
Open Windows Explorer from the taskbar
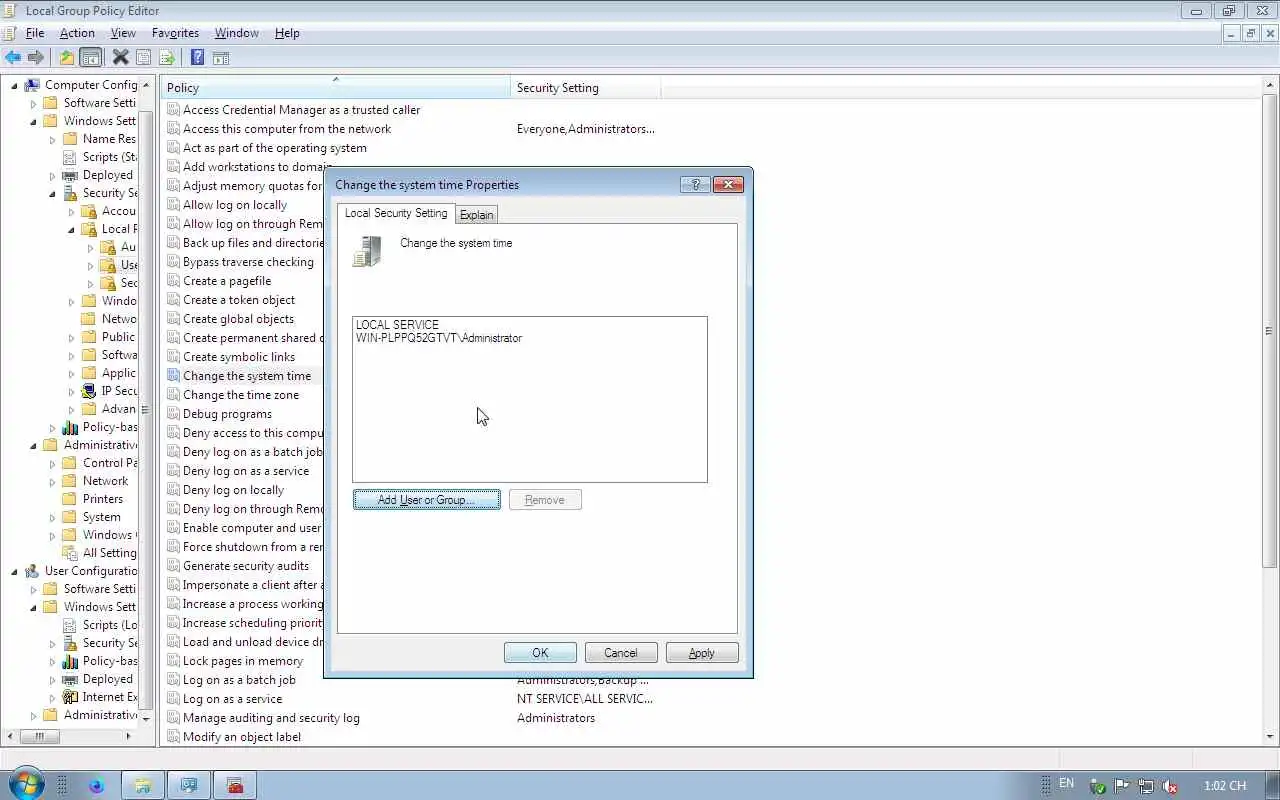click(142, 785)
